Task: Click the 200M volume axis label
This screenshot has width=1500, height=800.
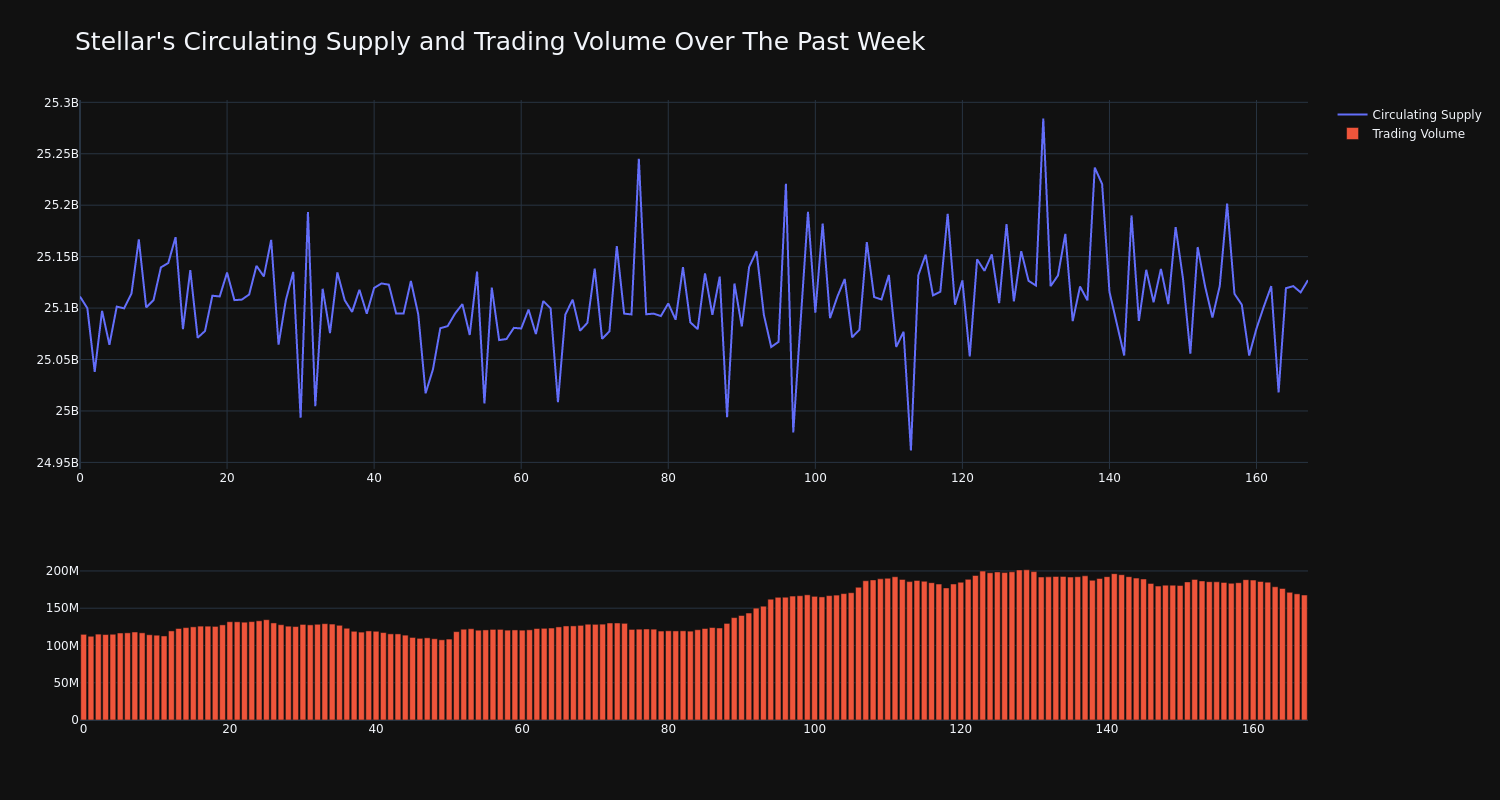Action: click(x=62, y=571)
